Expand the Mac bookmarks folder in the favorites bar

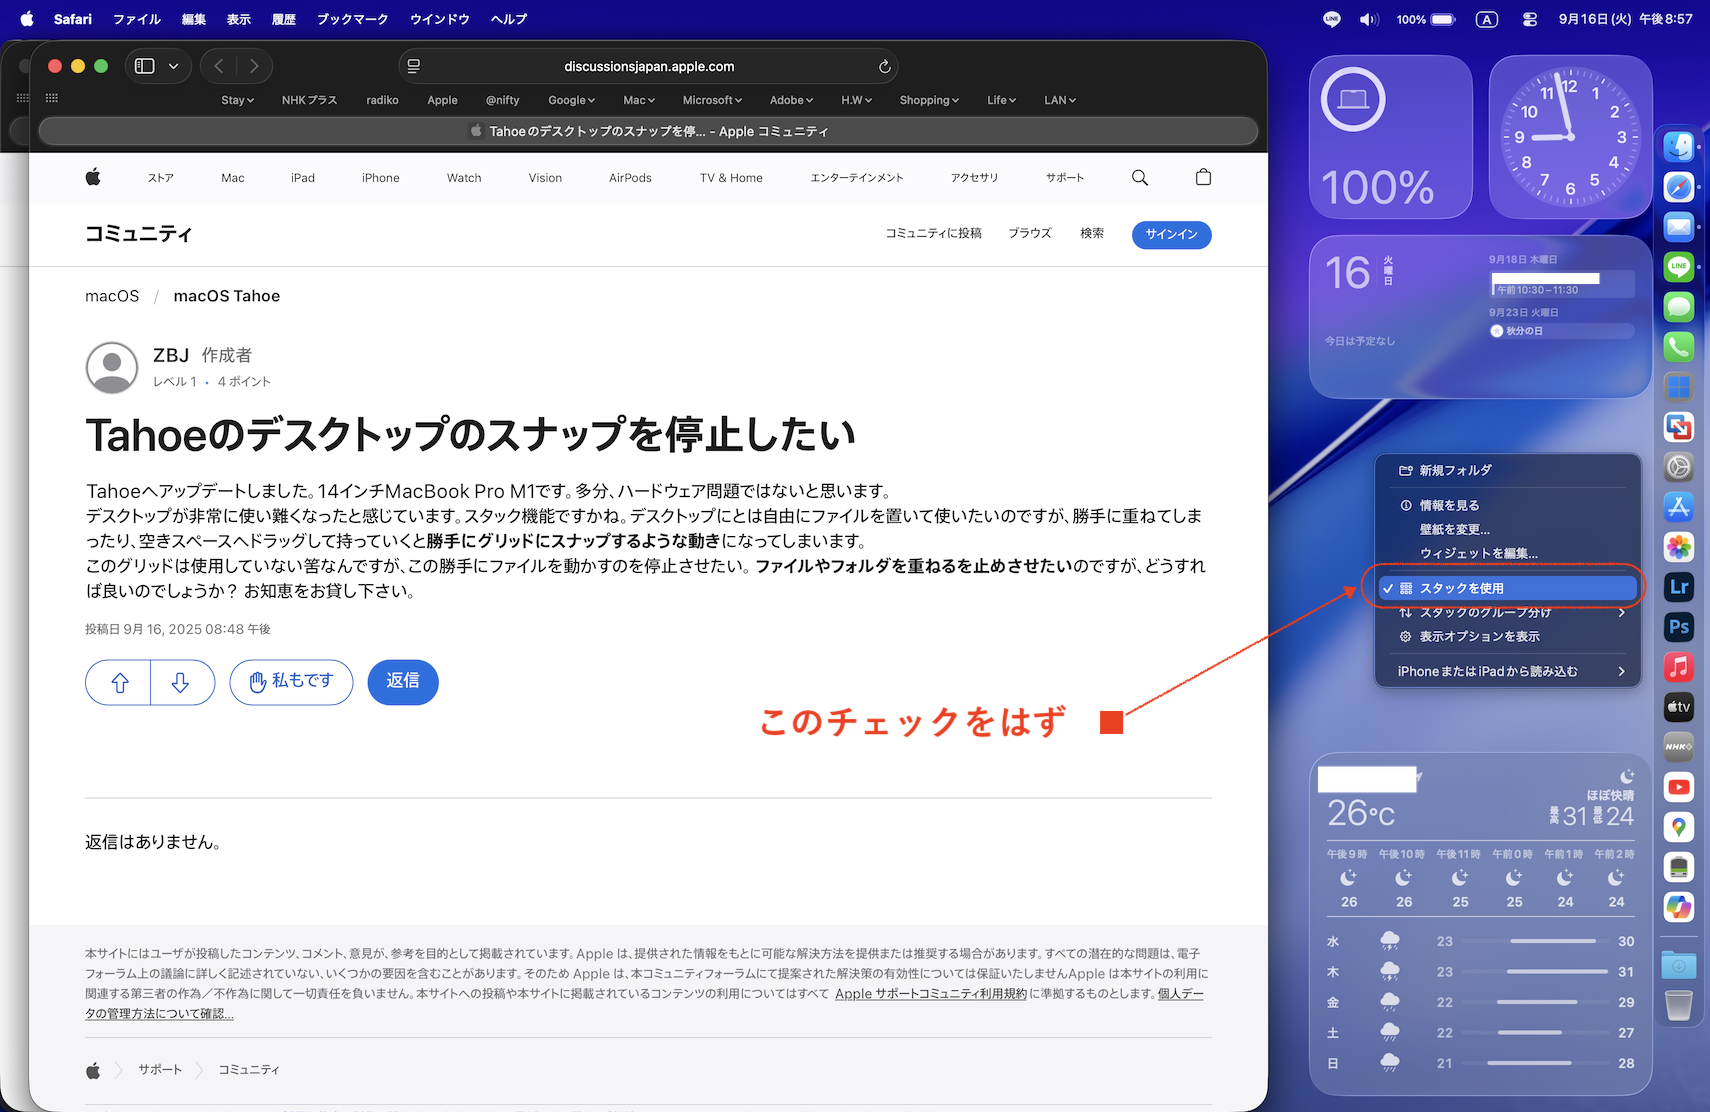coord(639,100)
